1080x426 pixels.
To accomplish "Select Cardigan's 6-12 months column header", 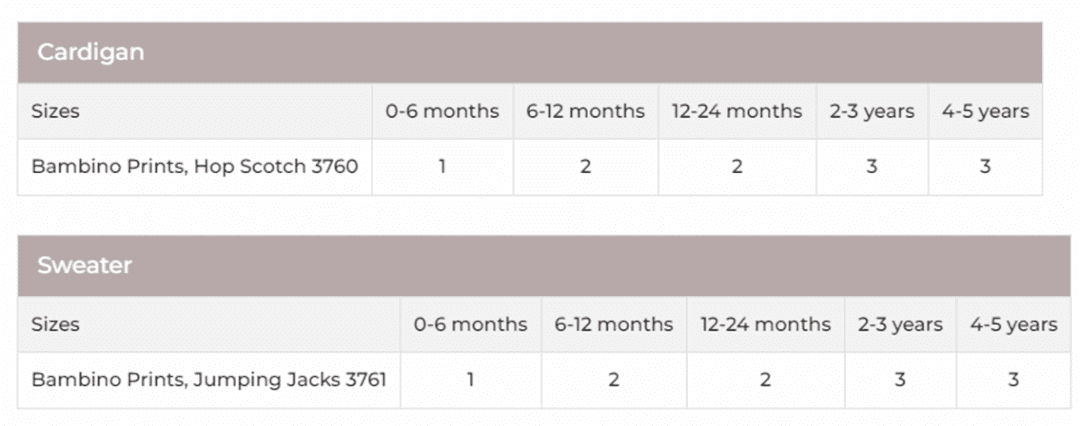I will point(585,111).
